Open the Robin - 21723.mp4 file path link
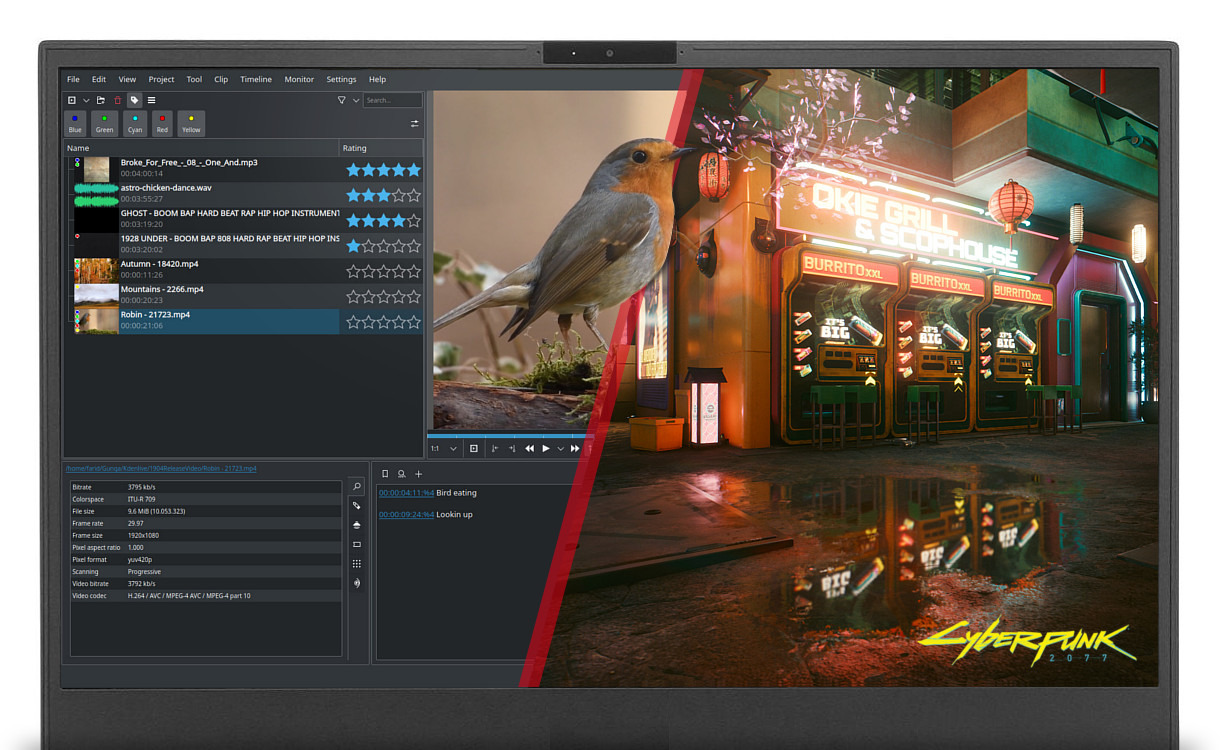Image resolution: width=1220 pixels, height=750 pixels. pyautogui.click(x=160, y=468)
